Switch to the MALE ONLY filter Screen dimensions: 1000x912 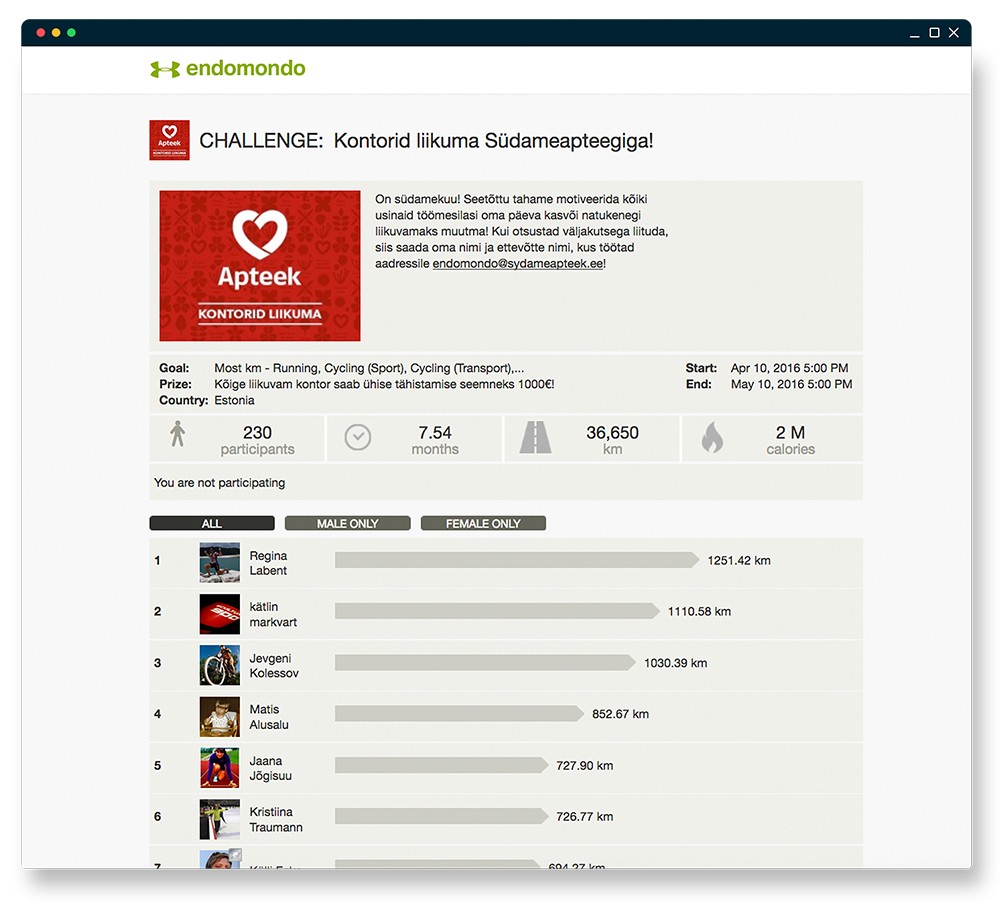point(348,523)
